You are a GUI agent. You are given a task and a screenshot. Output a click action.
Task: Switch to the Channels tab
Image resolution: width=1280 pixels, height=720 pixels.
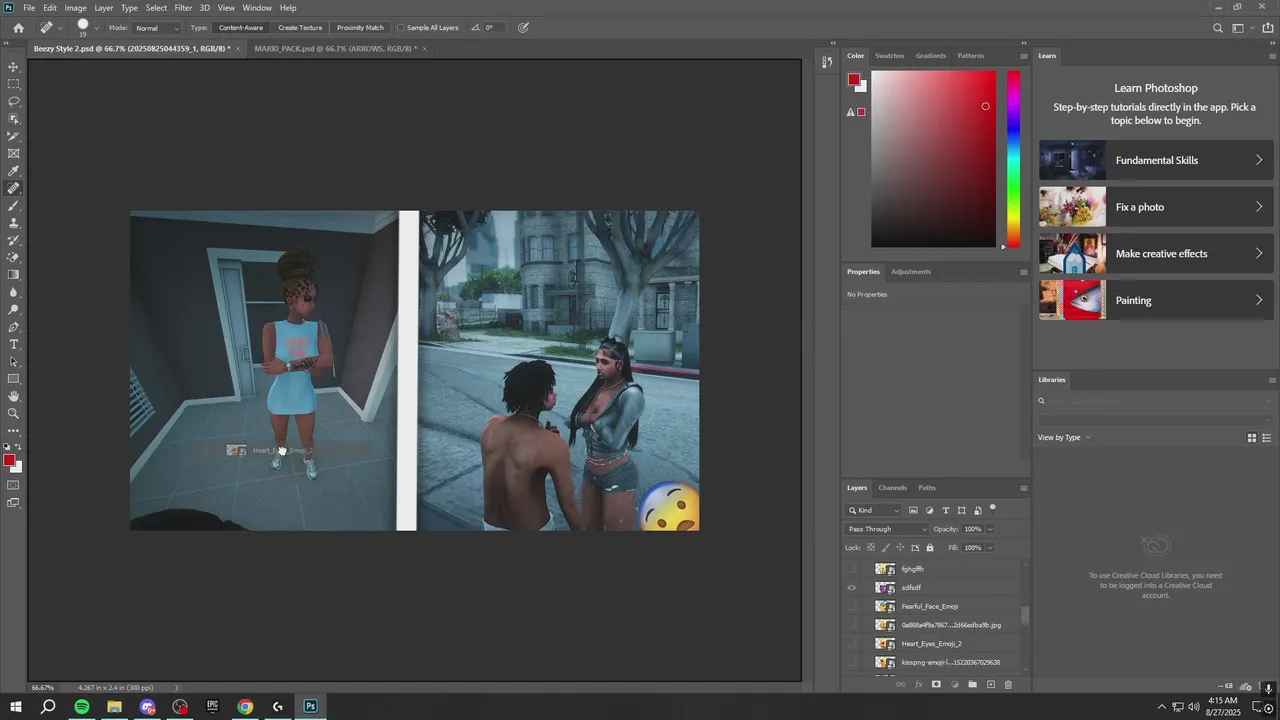pyautogui.click(x=892, y=488)
